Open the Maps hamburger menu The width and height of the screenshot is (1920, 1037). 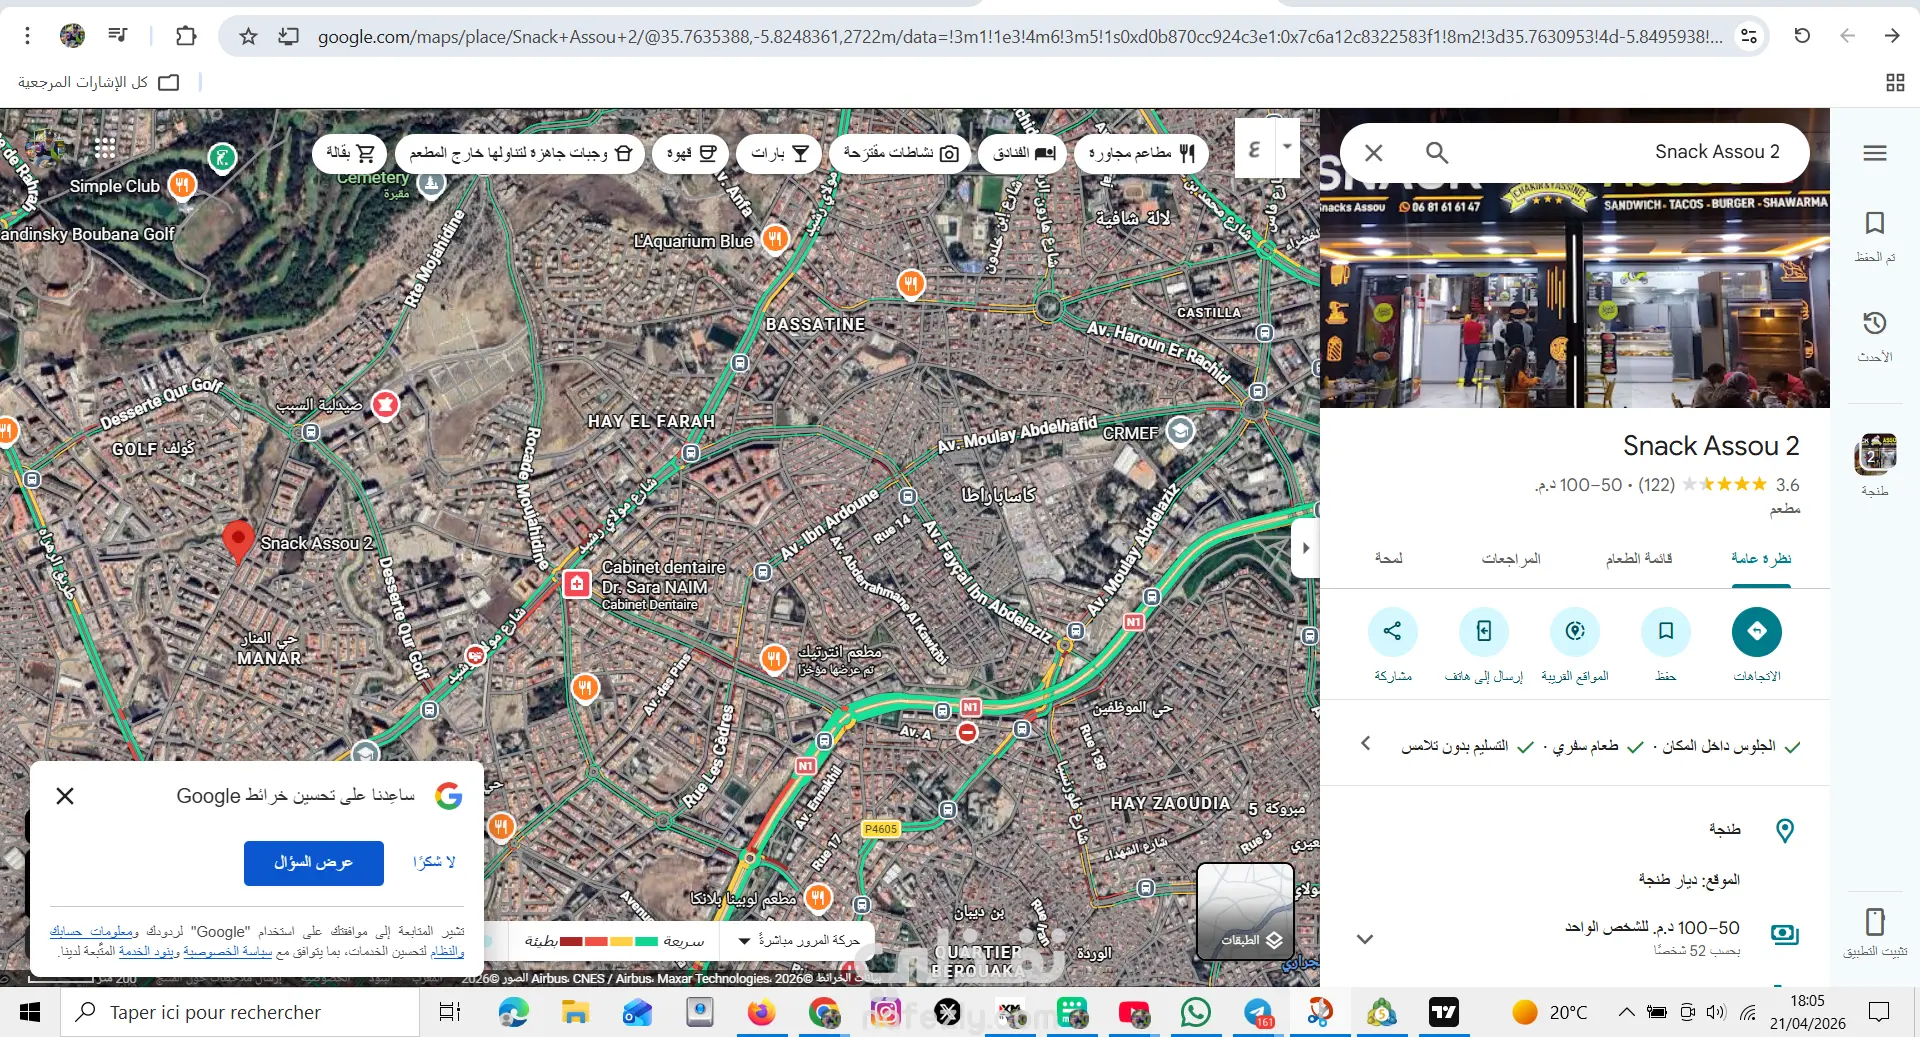(x=1875, y=153)
